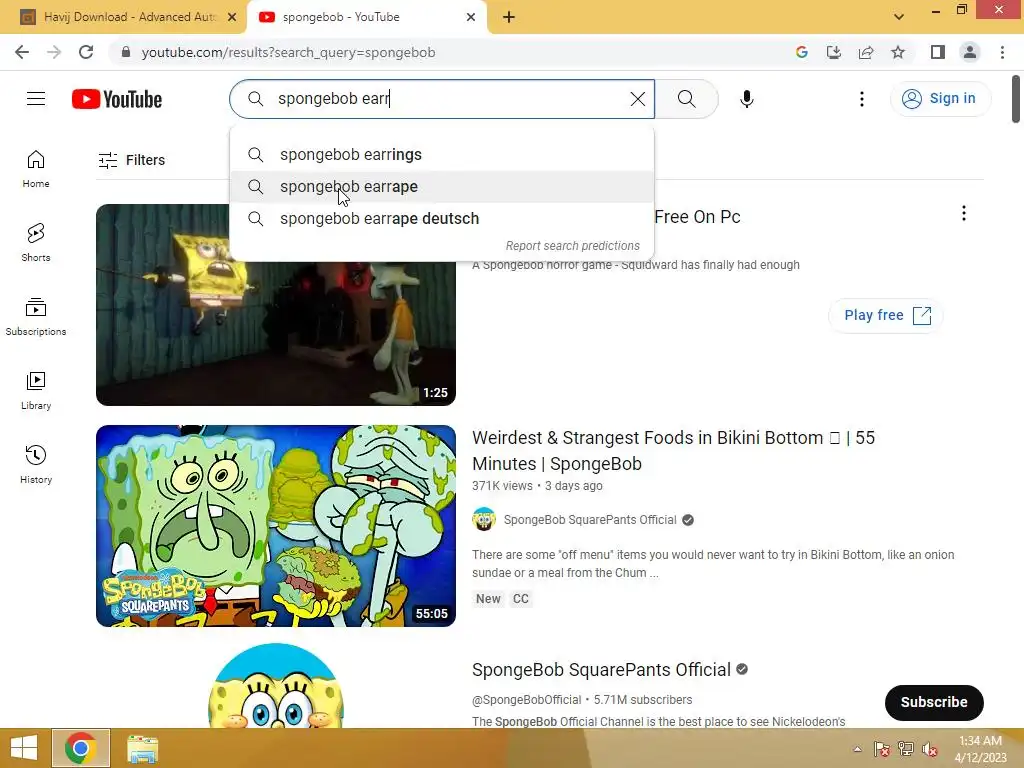This screenshot has width=1024, height=768.
Task: Go forward with the browser forward arrow
Action: click(x=54, y=52)
